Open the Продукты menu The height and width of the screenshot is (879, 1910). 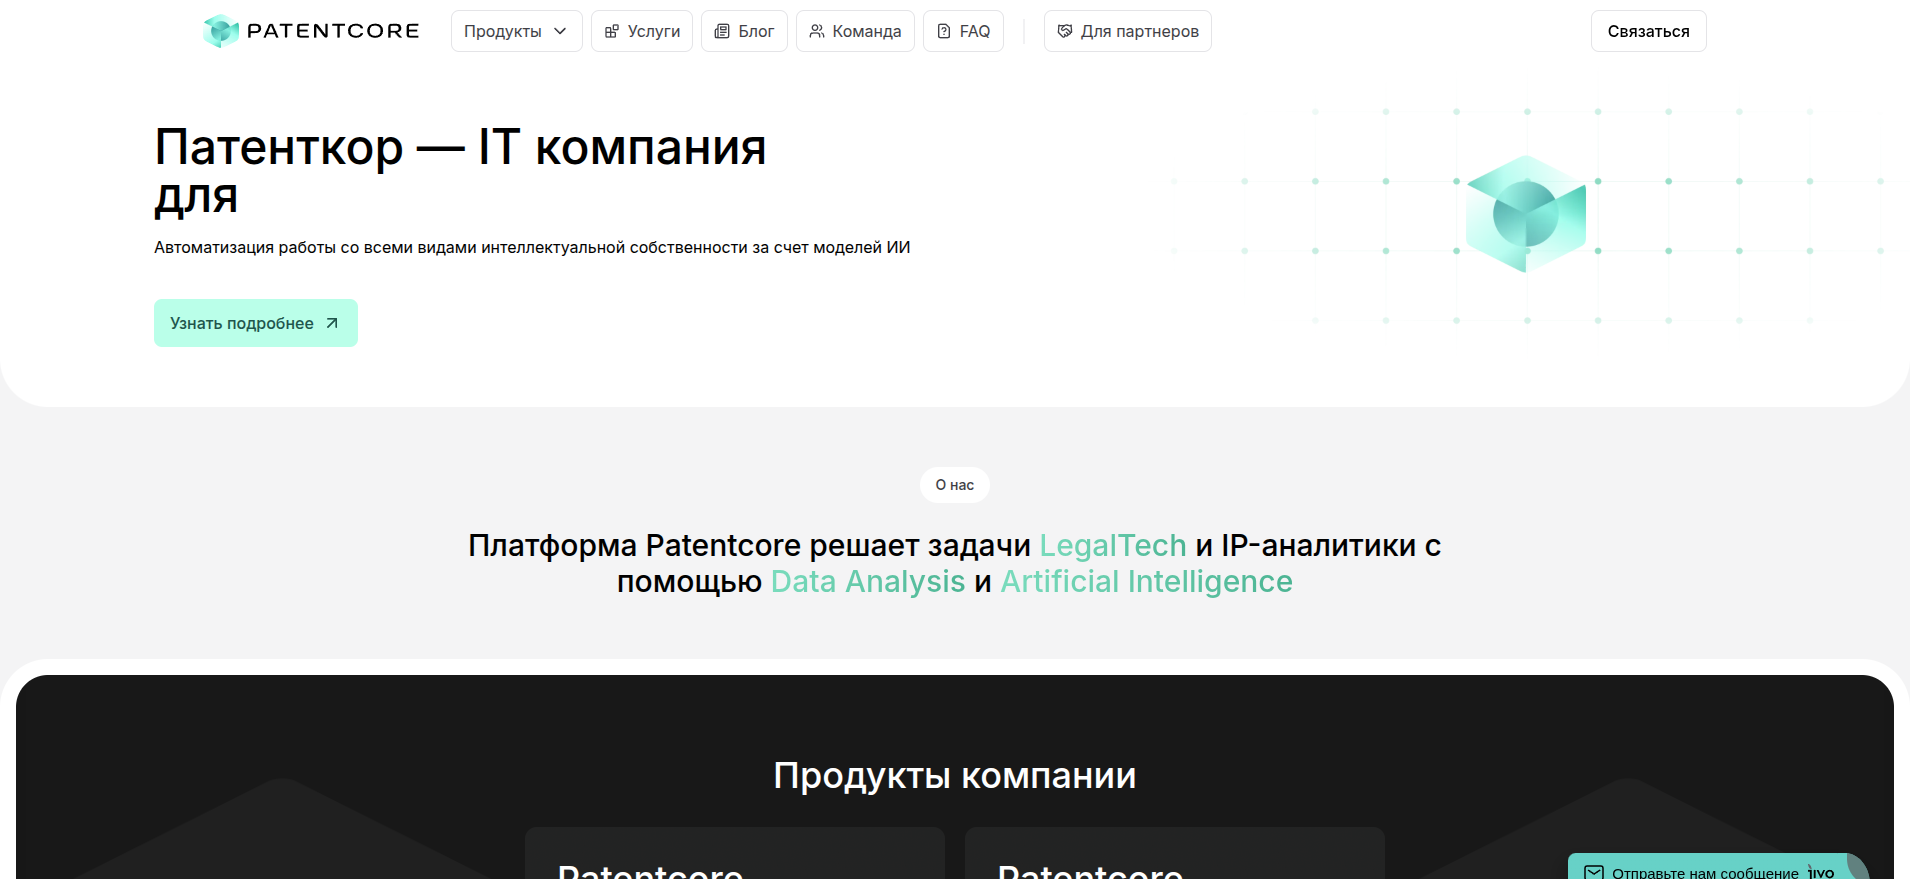pos(516,31)
